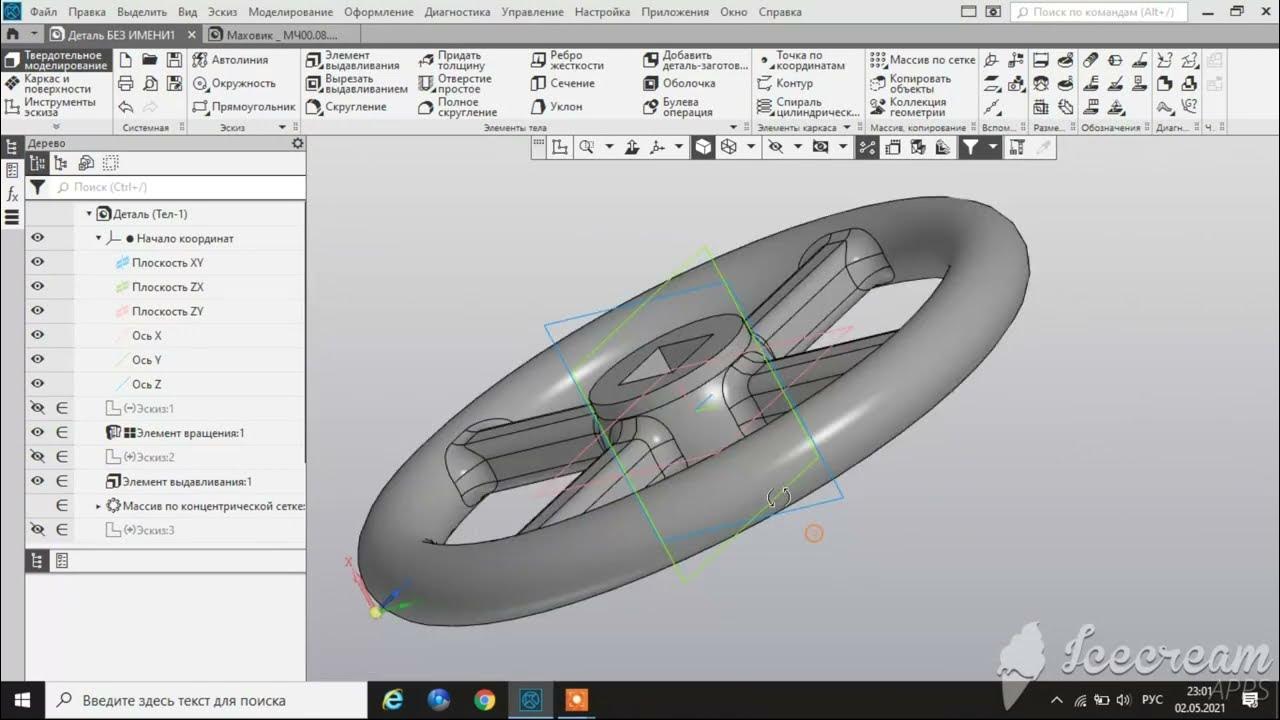1280x720 pixels.
Task: Open the Файл menu
Action: (x=43, y=12)
